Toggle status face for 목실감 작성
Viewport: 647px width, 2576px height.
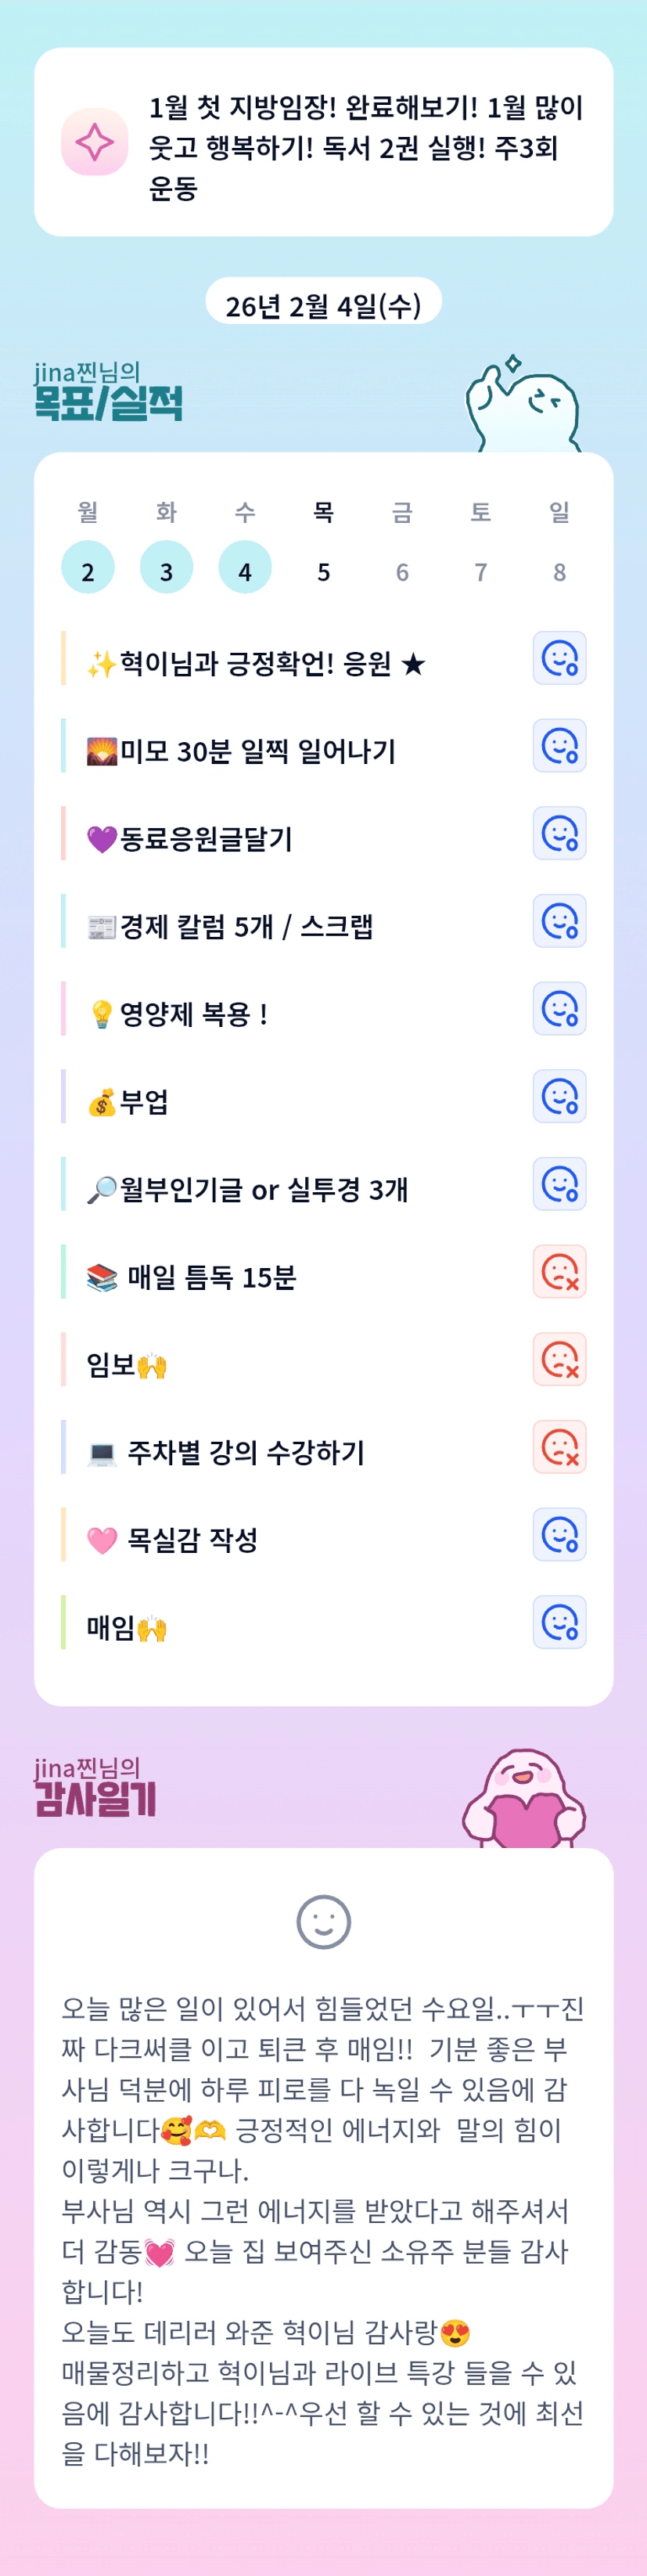tap(559, 1535)
